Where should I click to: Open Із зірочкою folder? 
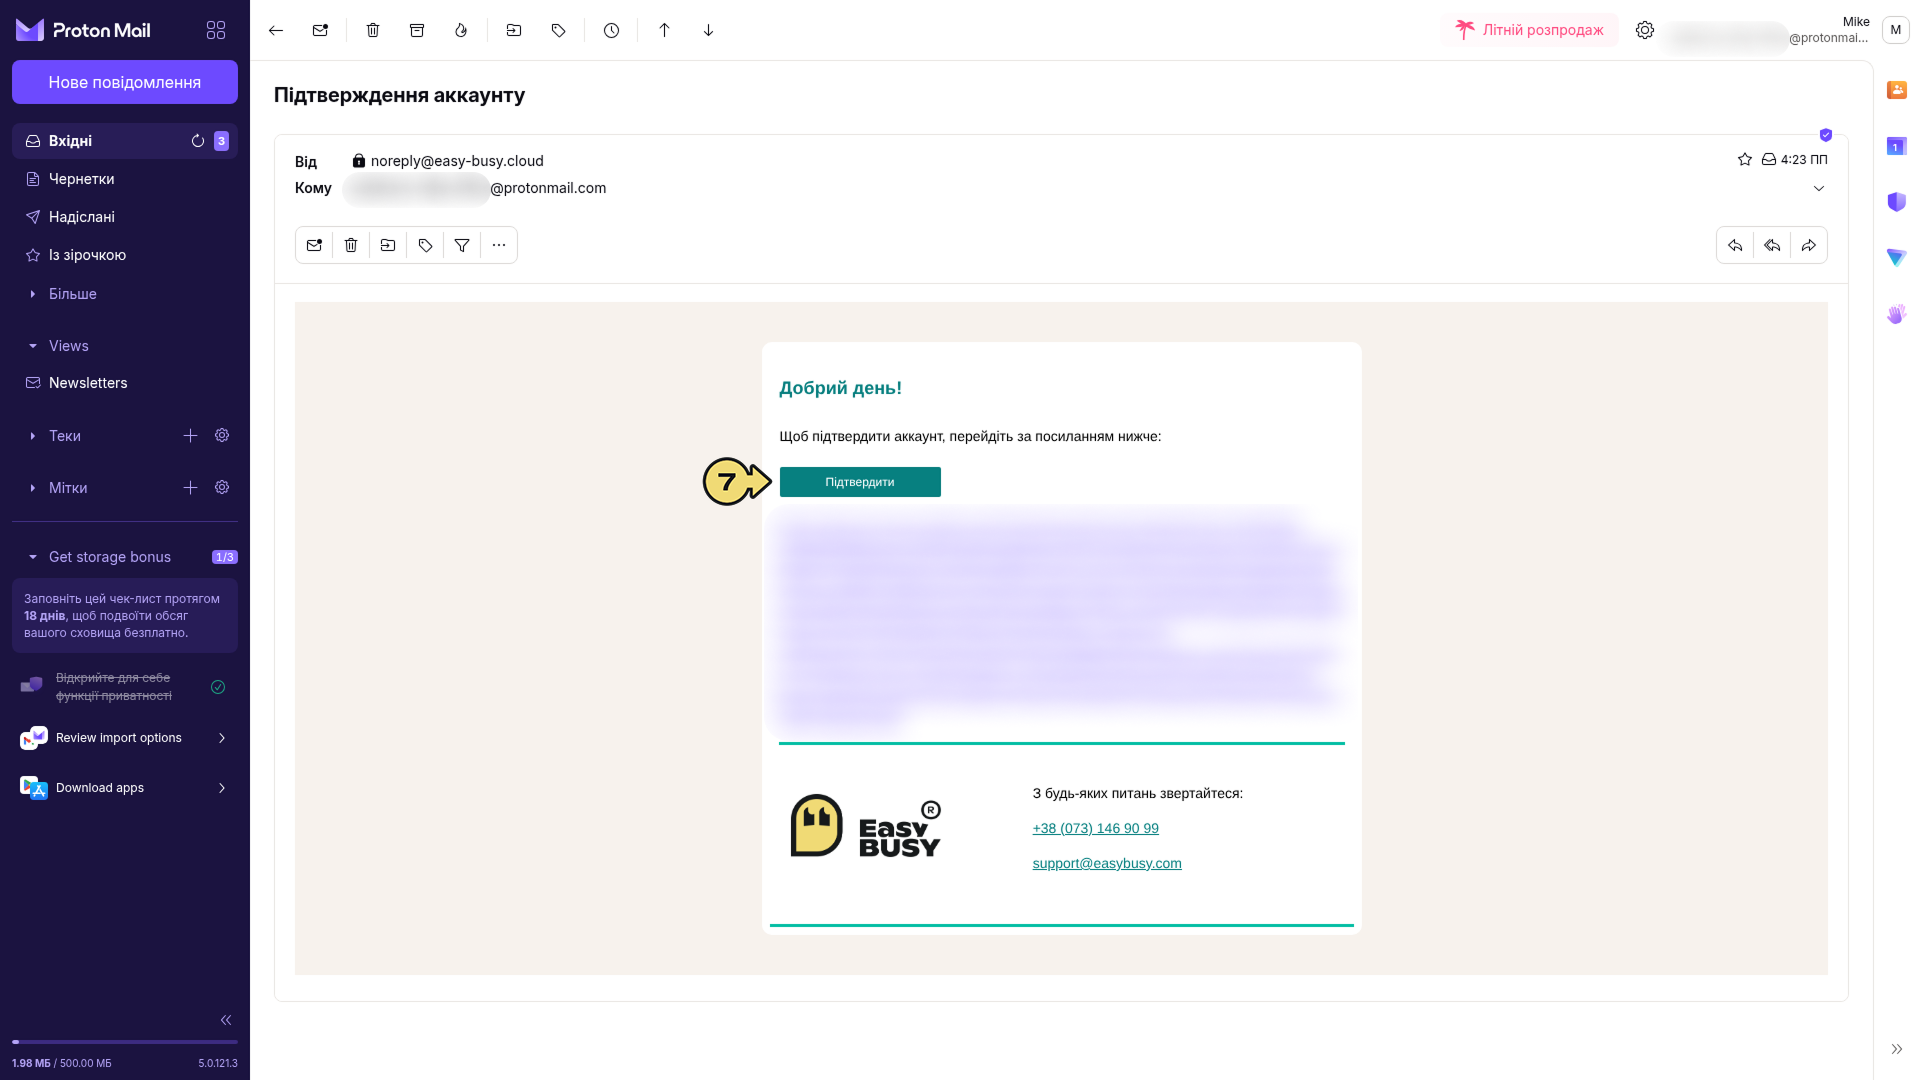tap(125, 255)
